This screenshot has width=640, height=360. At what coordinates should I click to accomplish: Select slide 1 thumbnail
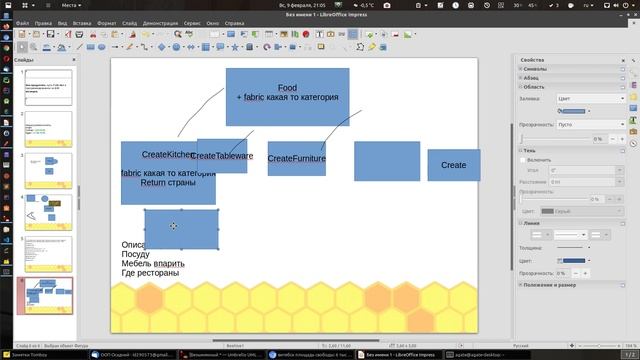point(48,87)
